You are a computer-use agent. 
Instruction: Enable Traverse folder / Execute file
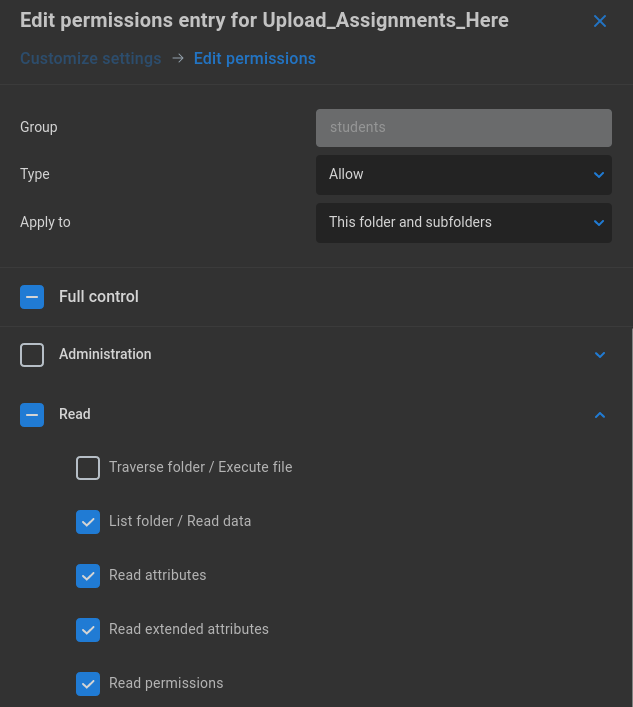point(88,468)
